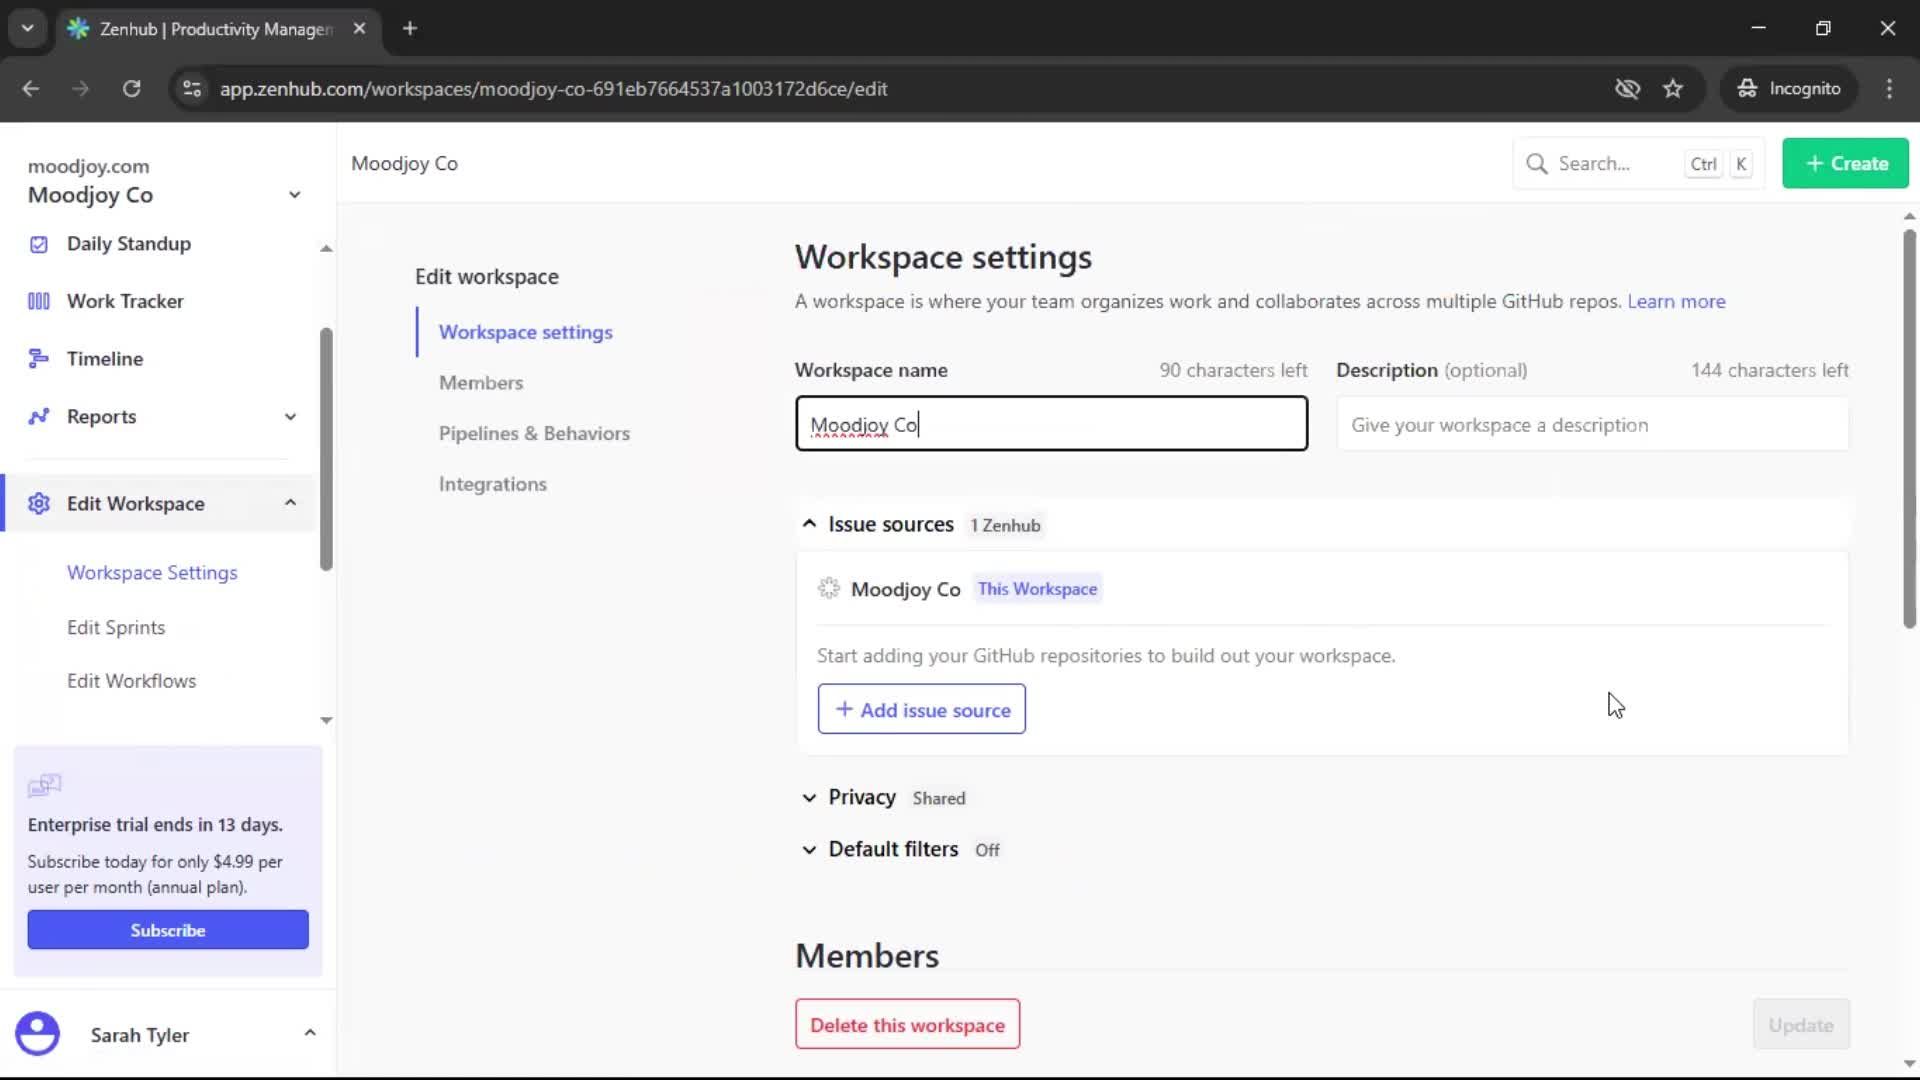Open the Create menu via plus icon
Image resolution: width=1920 pixels, height=1080 pixels.
(1814, 163)
